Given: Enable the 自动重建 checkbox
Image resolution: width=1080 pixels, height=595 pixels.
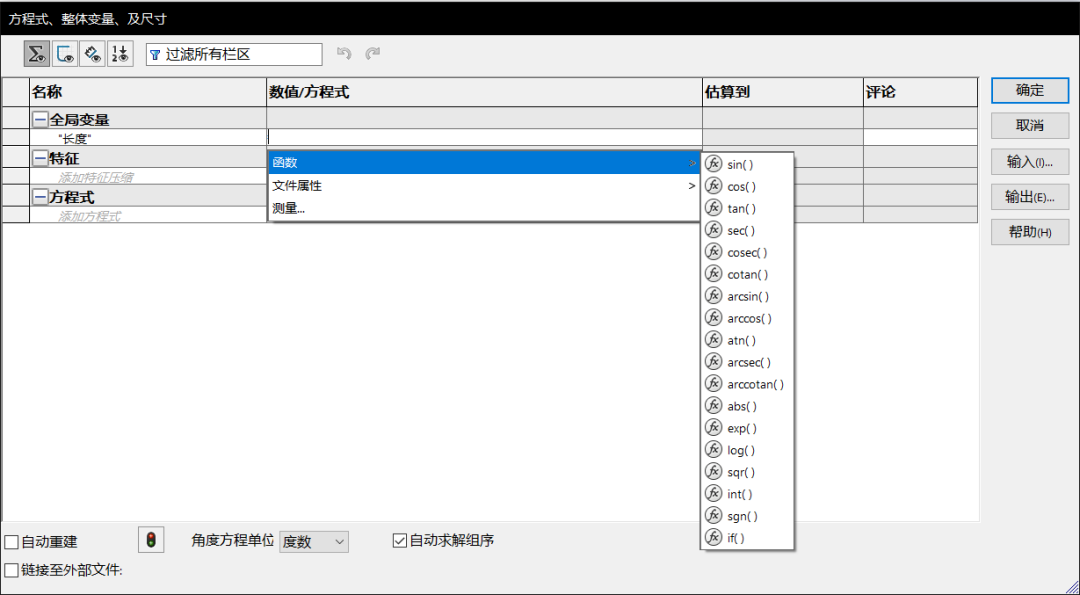Looking at the screenshot, I should [12, 542].
